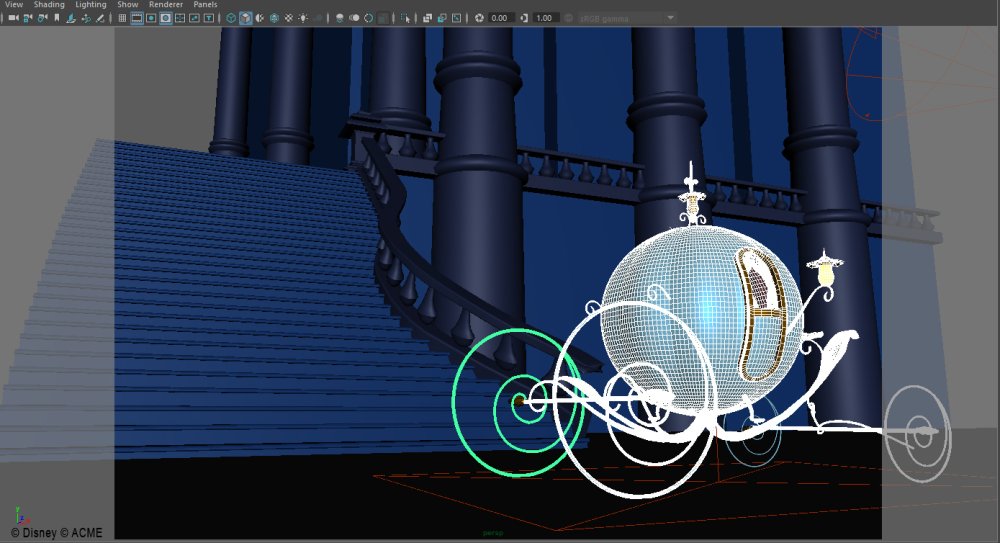Click the Gamma icon
The width and height of the screenshot is (1000, 543).
point(524,18)
